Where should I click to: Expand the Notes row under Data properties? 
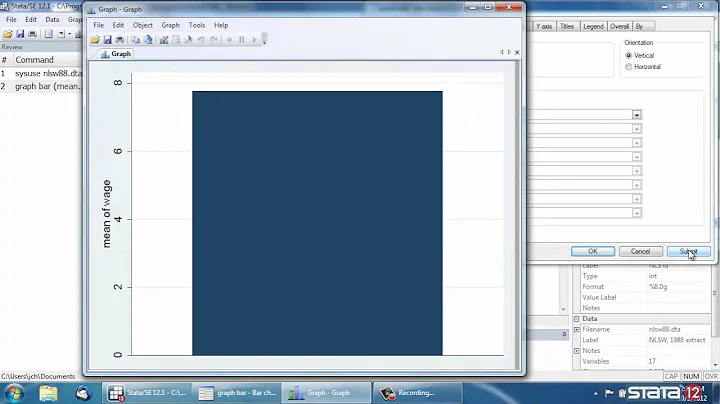(577, 351)
